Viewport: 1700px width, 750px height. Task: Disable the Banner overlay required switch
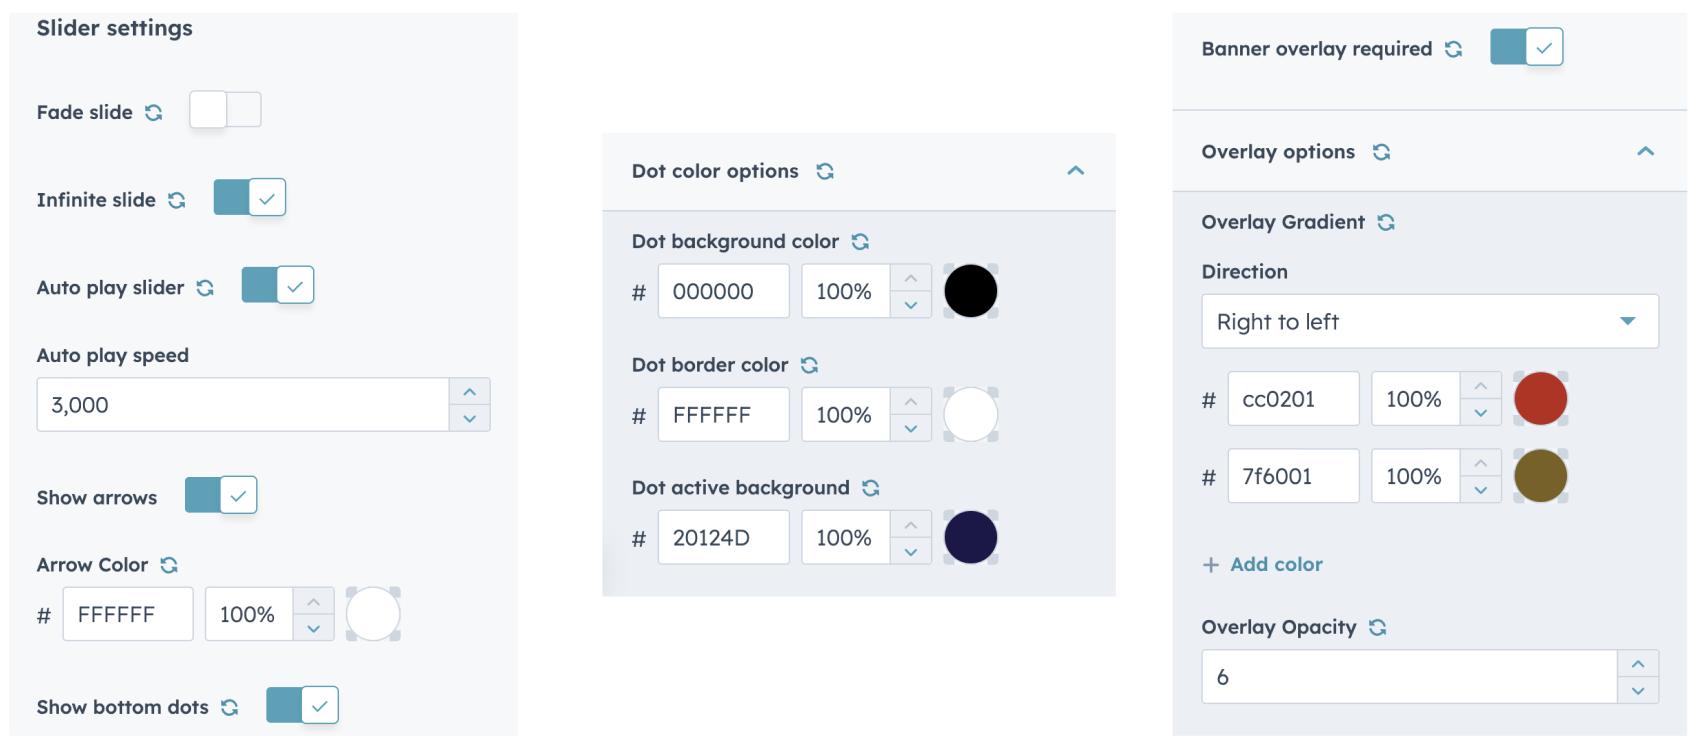tap(1526, 48)
